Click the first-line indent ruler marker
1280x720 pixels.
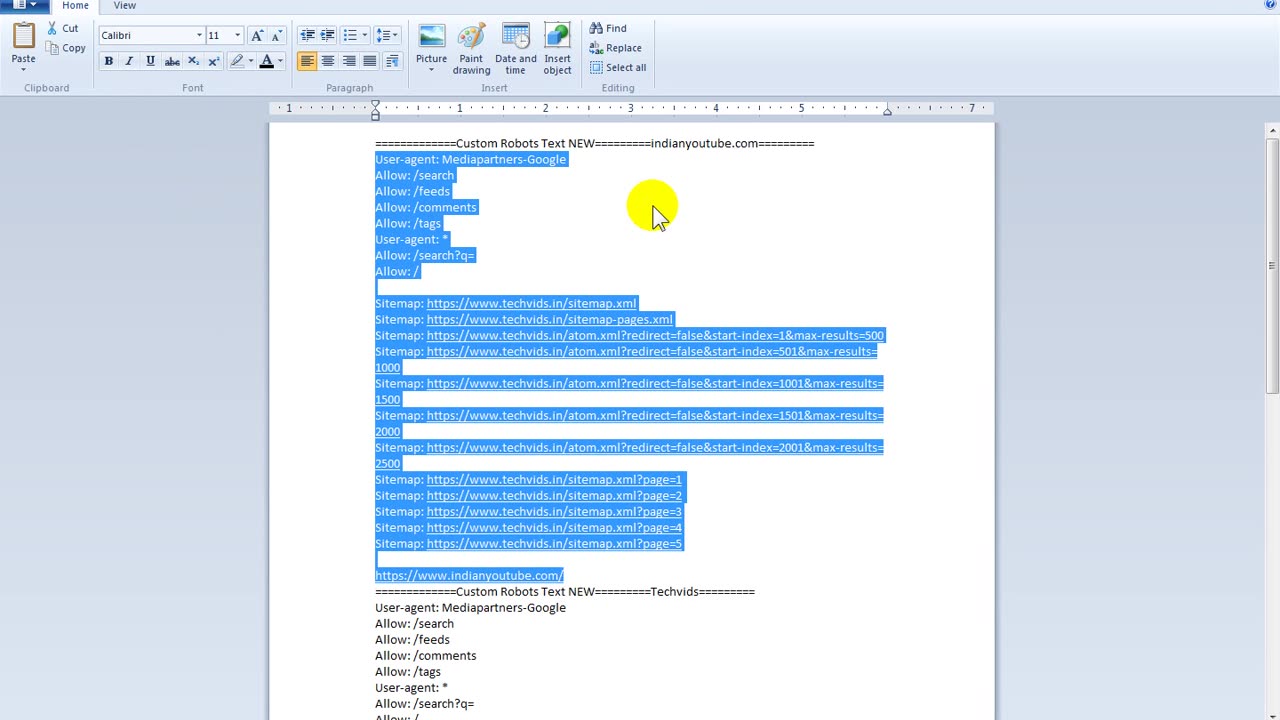[375, 104]
